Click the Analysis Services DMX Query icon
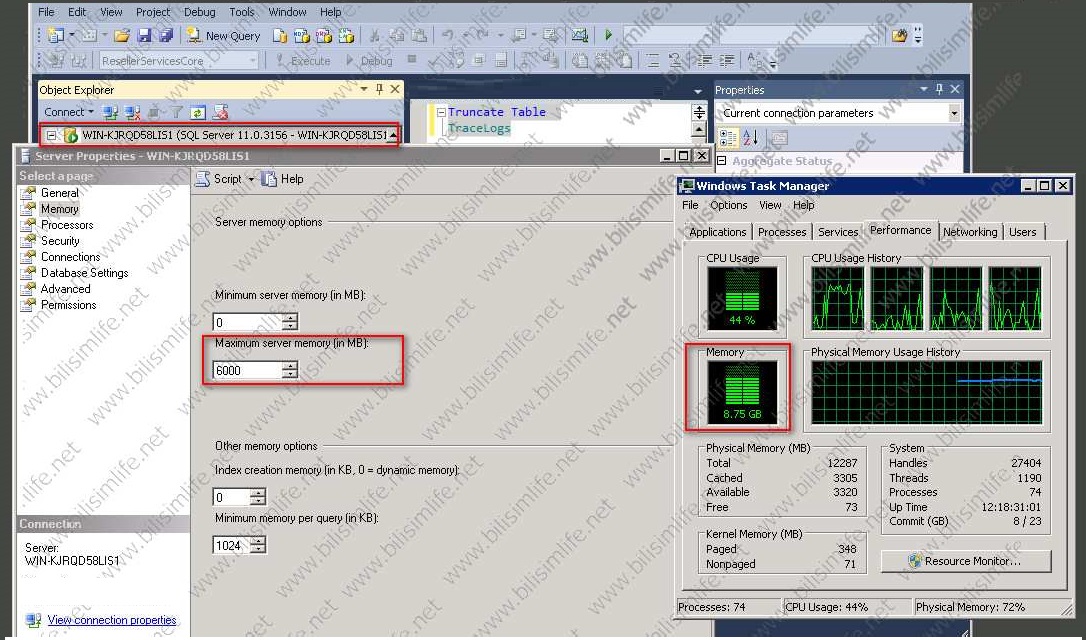The image size is (1086, 640). pyautogui.click(x=323, y=35)
